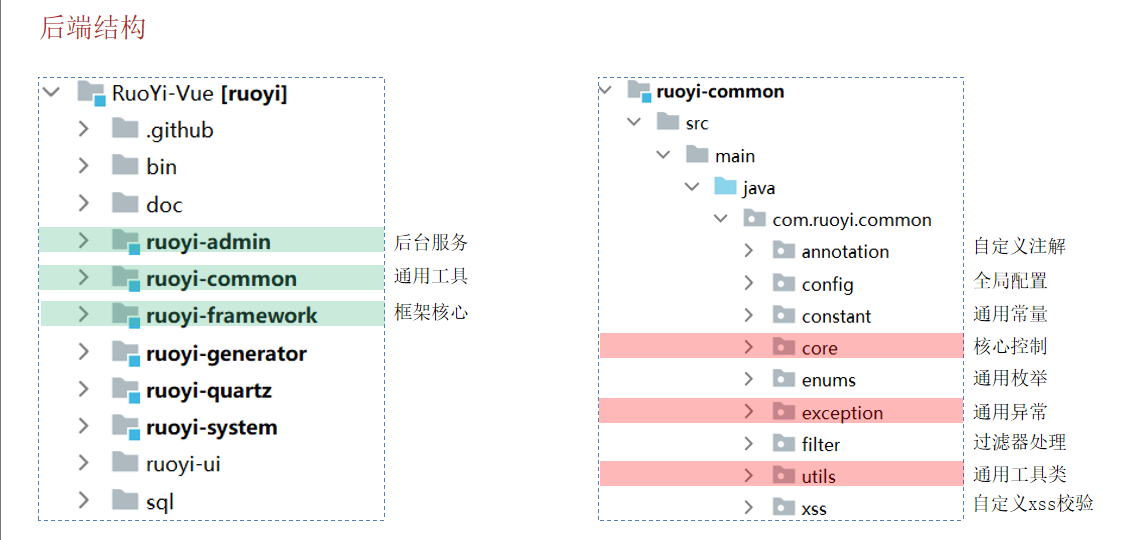Expand the sql folder chevron
This screenshot has height=540, width=1133.
(83, 500)
